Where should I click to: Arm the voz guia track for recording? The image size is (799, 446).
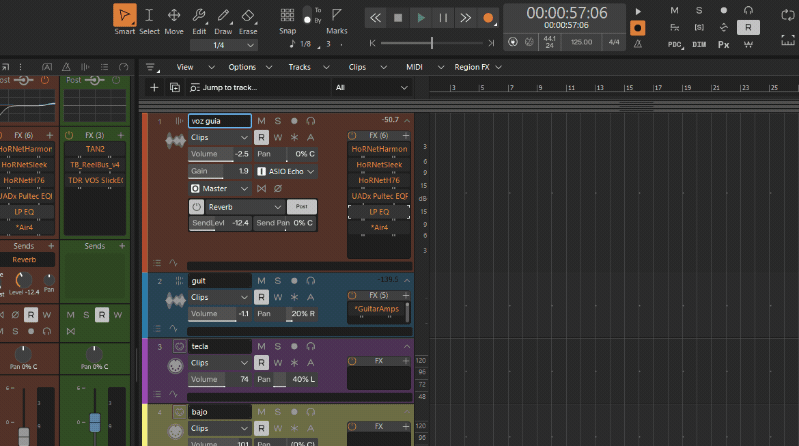294,121
